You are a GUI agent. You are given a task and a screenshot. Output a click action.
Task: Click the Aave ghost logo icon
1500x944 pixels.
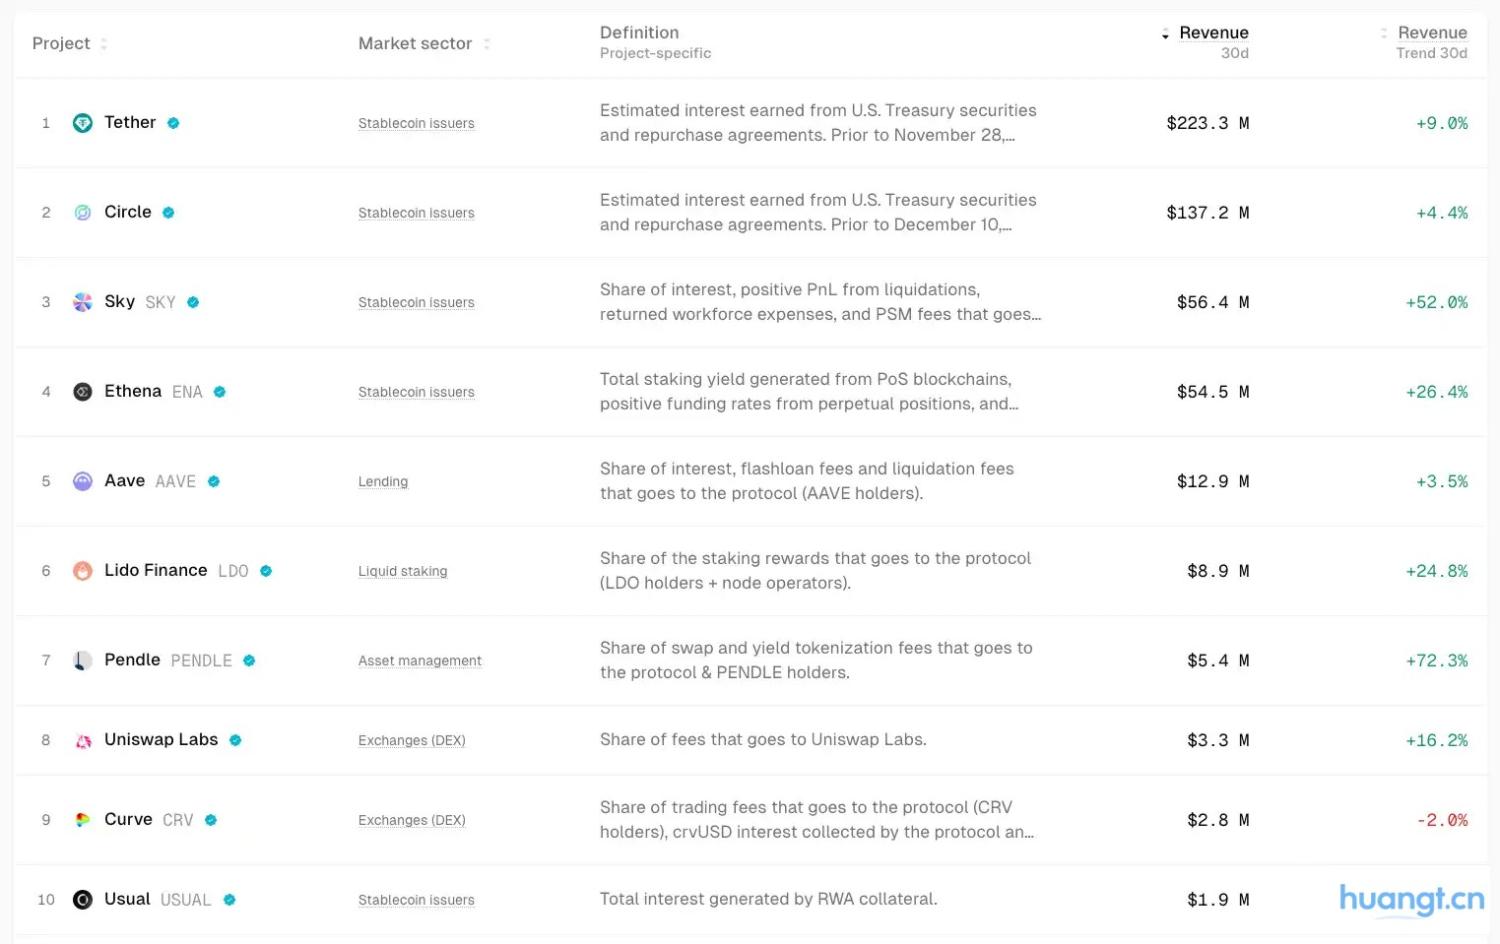tap(83, 481)
